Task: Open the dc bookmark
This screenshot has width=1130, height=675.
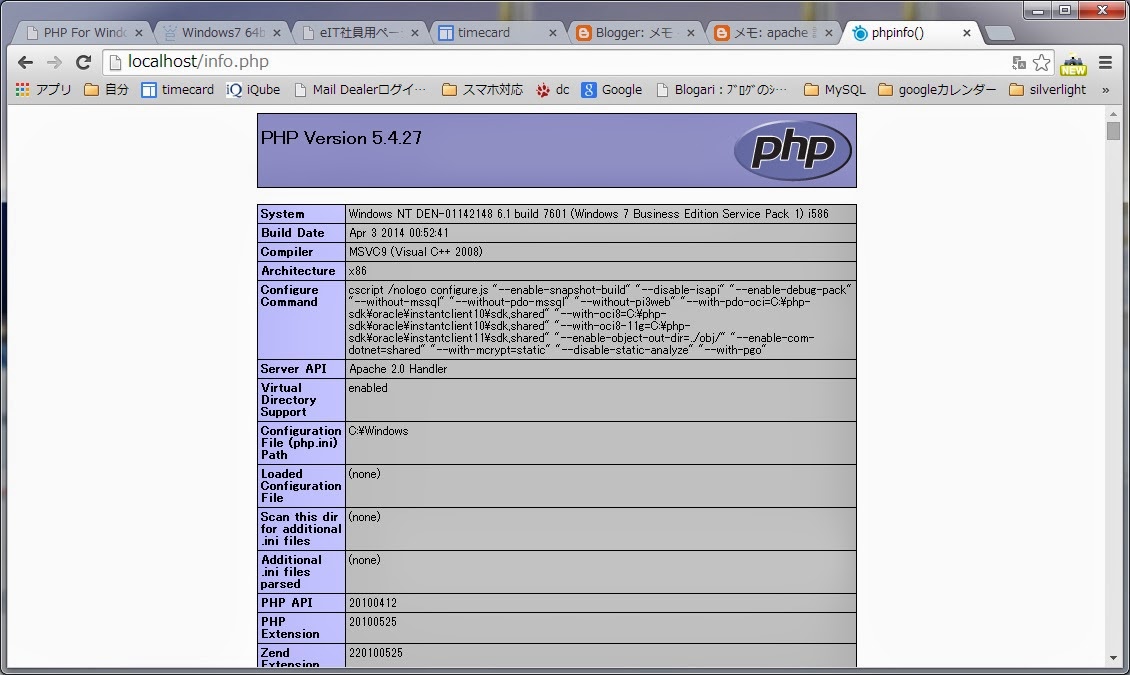Action: point(553,89)
